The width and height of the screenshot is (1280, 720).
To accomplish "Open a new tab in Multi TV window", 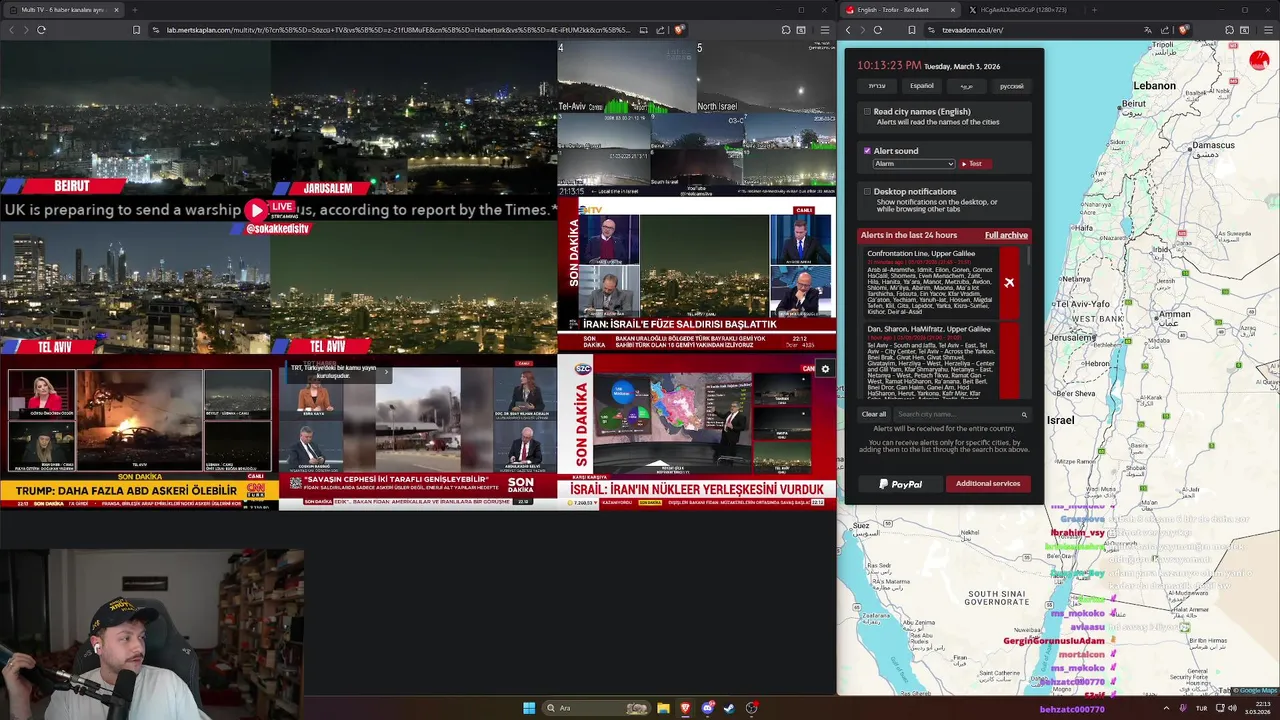I will (x=134, y=10).
